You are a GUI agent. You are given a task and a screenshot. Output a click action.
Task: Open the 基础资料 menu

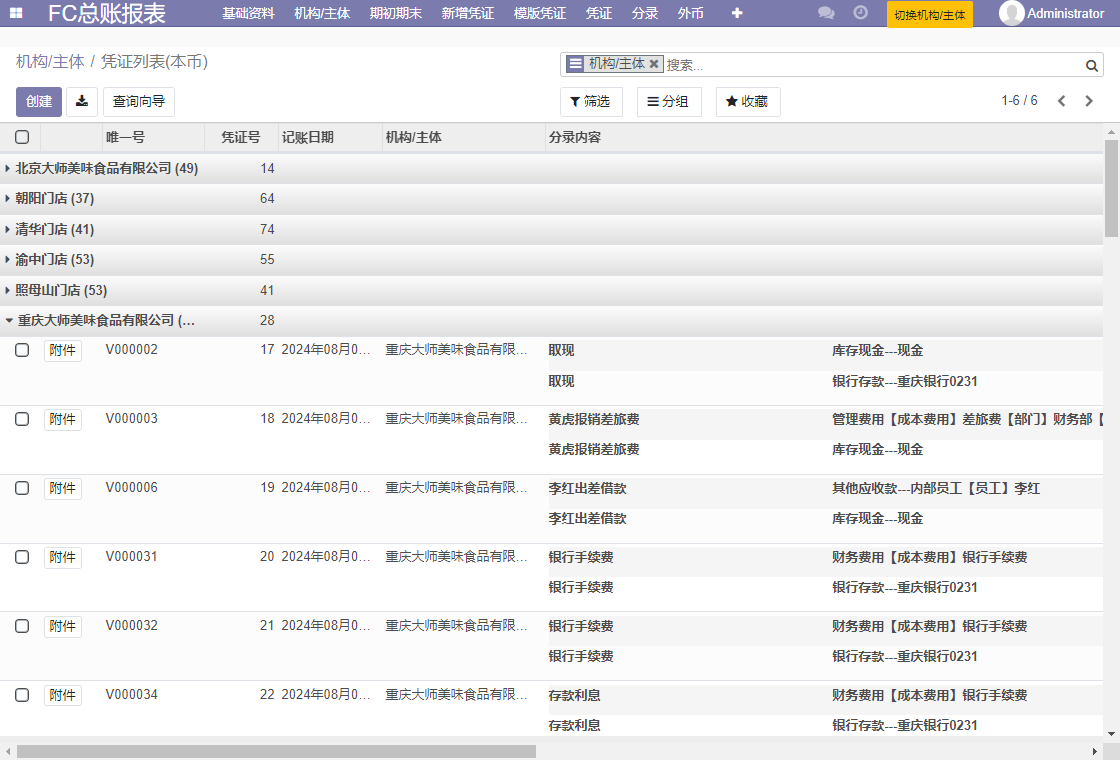249,13
